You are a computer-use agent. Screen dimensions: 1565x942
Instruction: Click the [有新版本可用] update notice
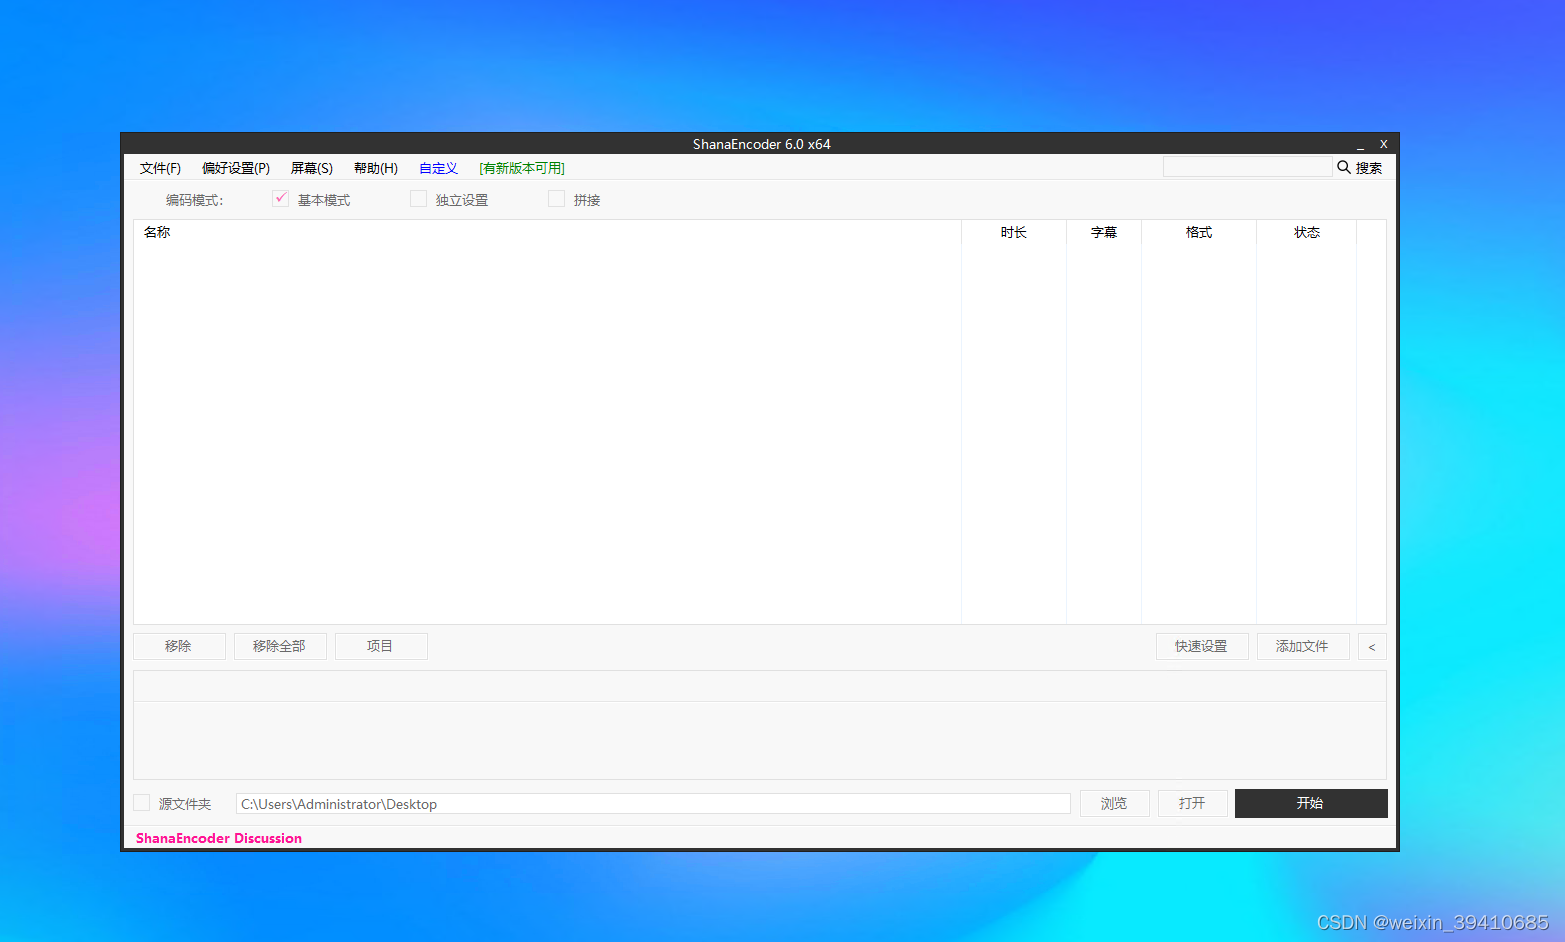click(522, 168)
